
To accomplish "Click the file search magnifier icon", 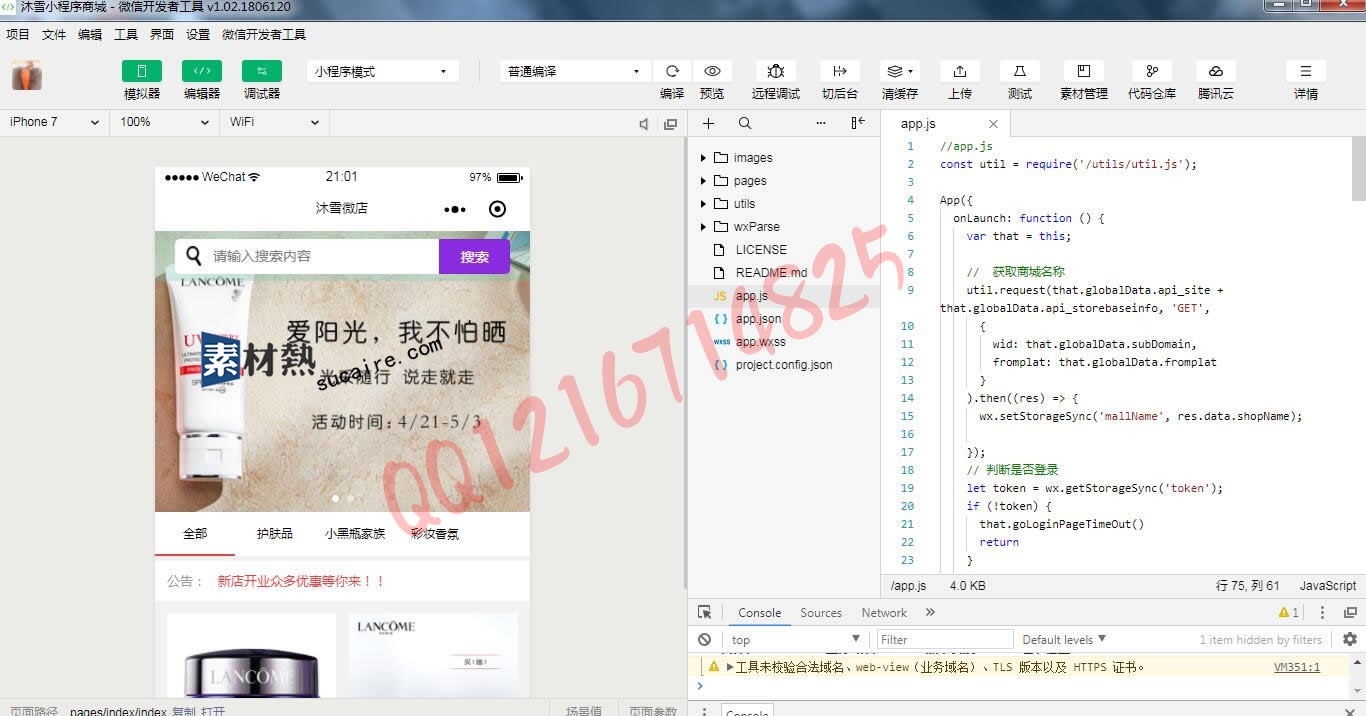I will click(745, 123).
